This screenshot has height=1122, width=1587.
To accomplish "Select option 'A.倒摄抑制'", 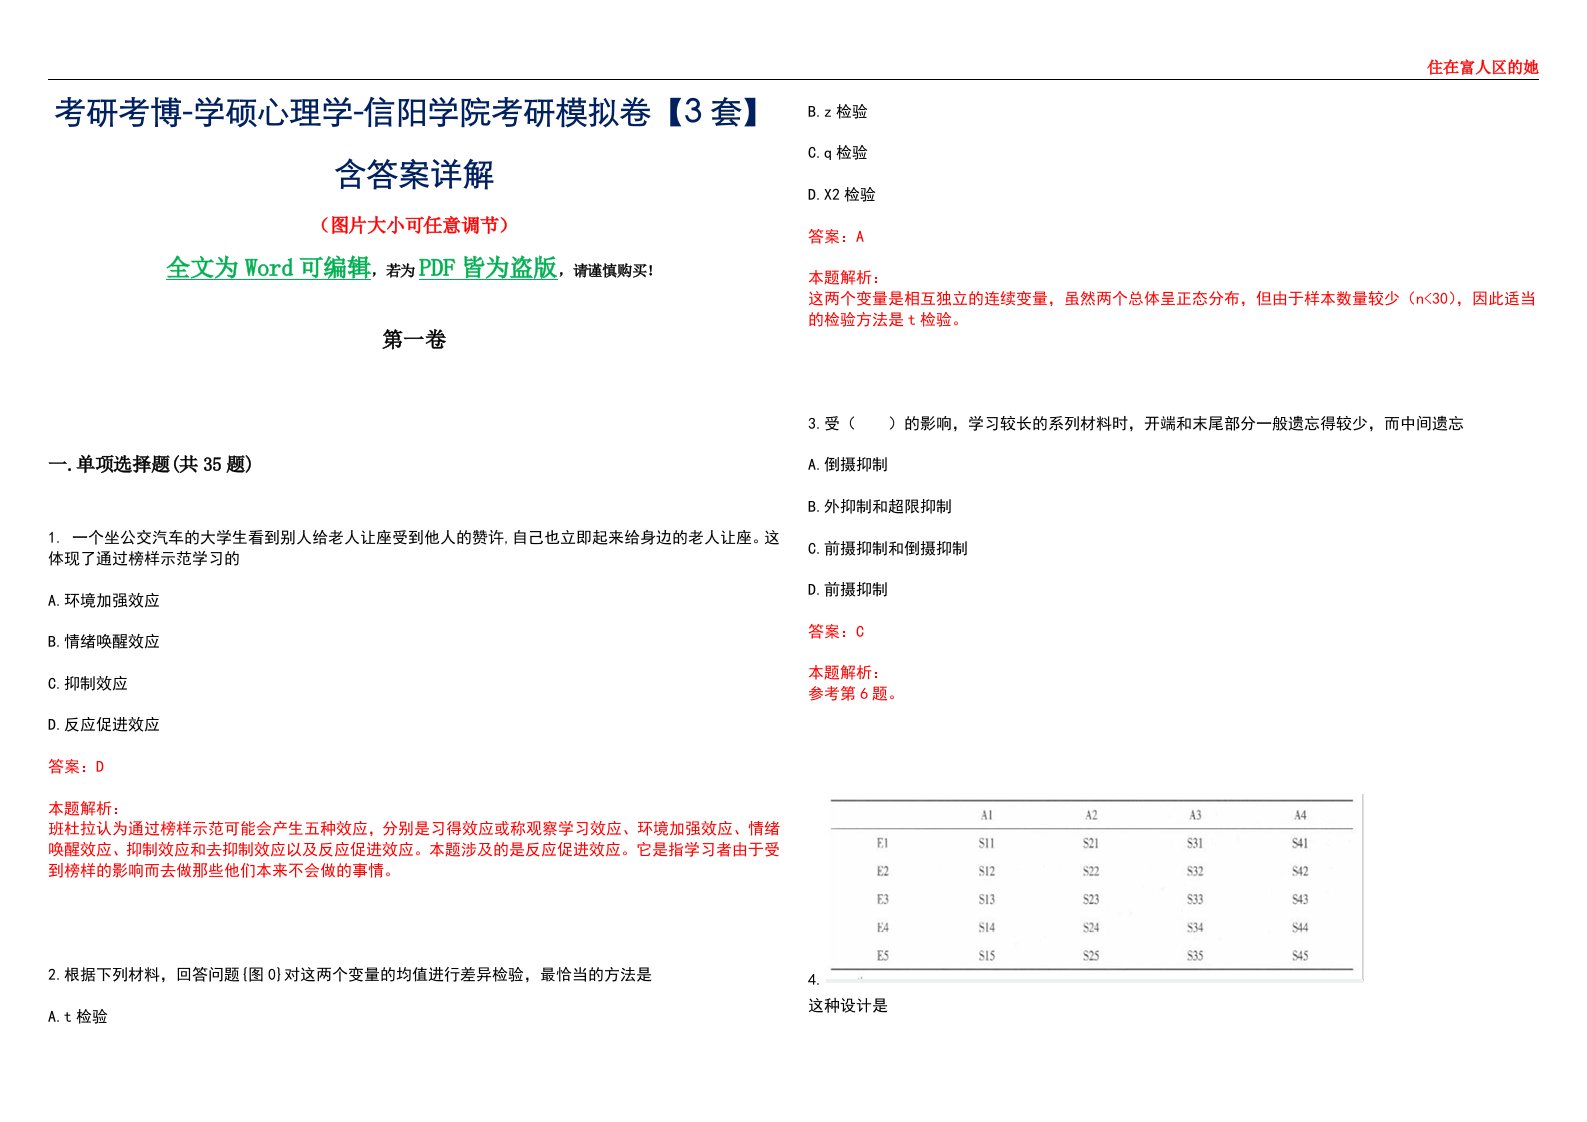I will tap(848, 465).
